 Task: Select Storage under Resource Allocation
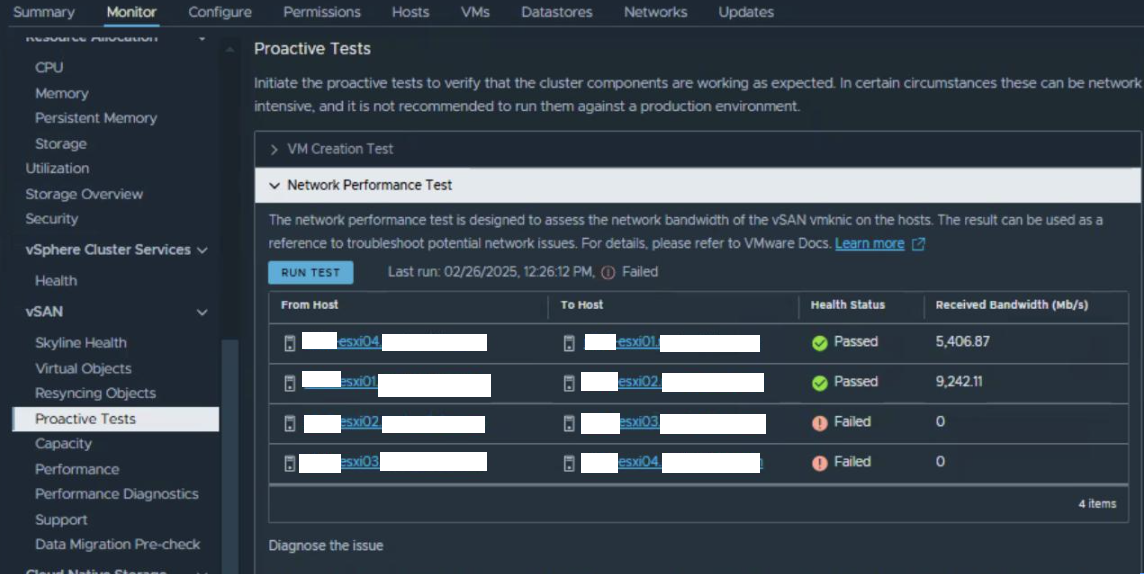[x=61, y=144]
